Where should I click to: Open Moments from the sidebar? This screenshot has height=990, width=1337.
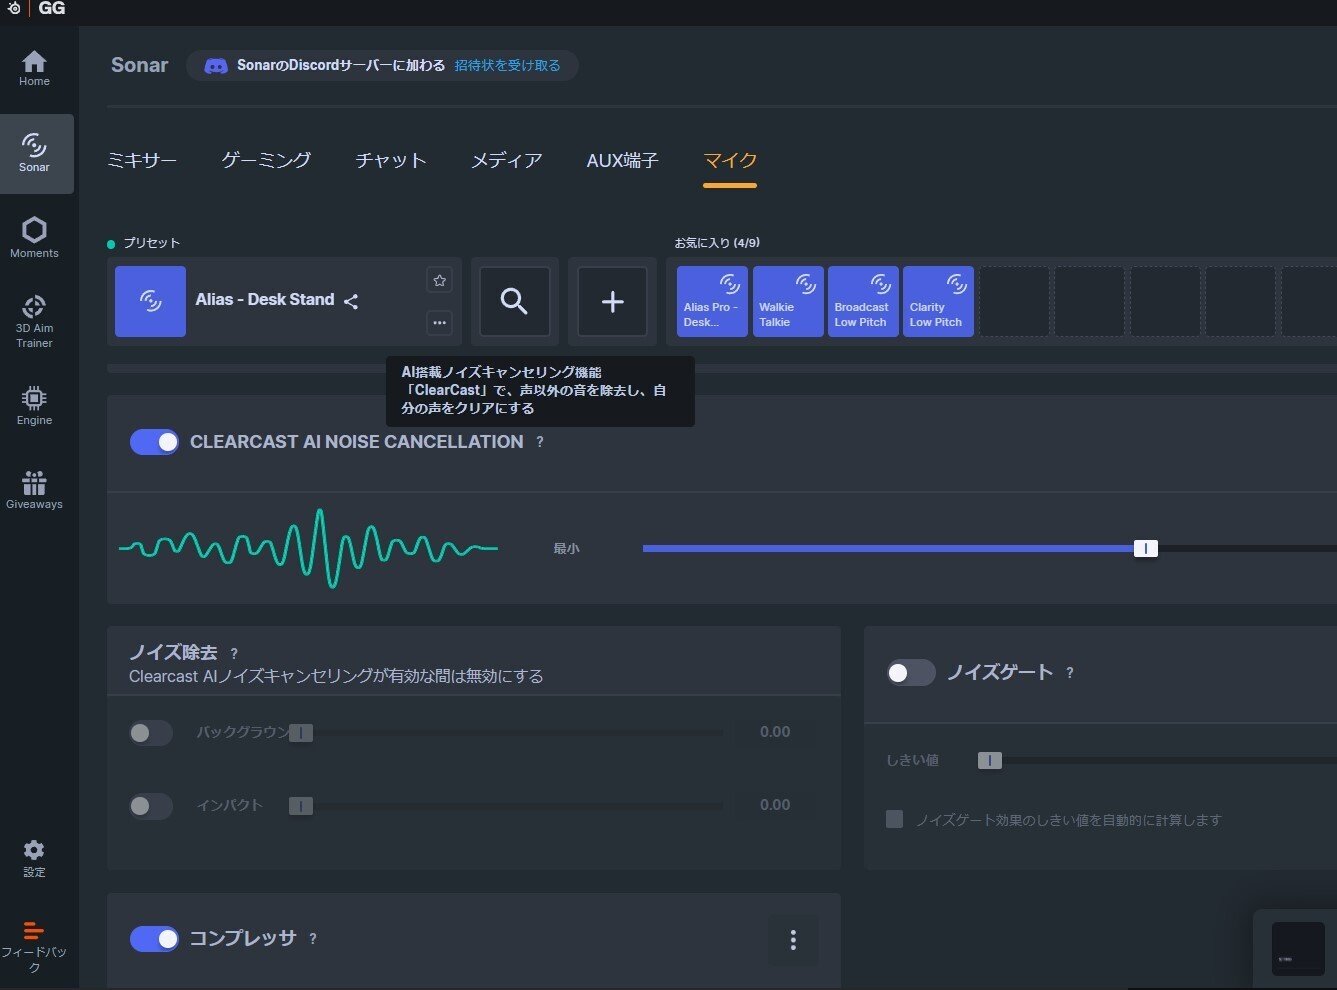coord(35,236)
